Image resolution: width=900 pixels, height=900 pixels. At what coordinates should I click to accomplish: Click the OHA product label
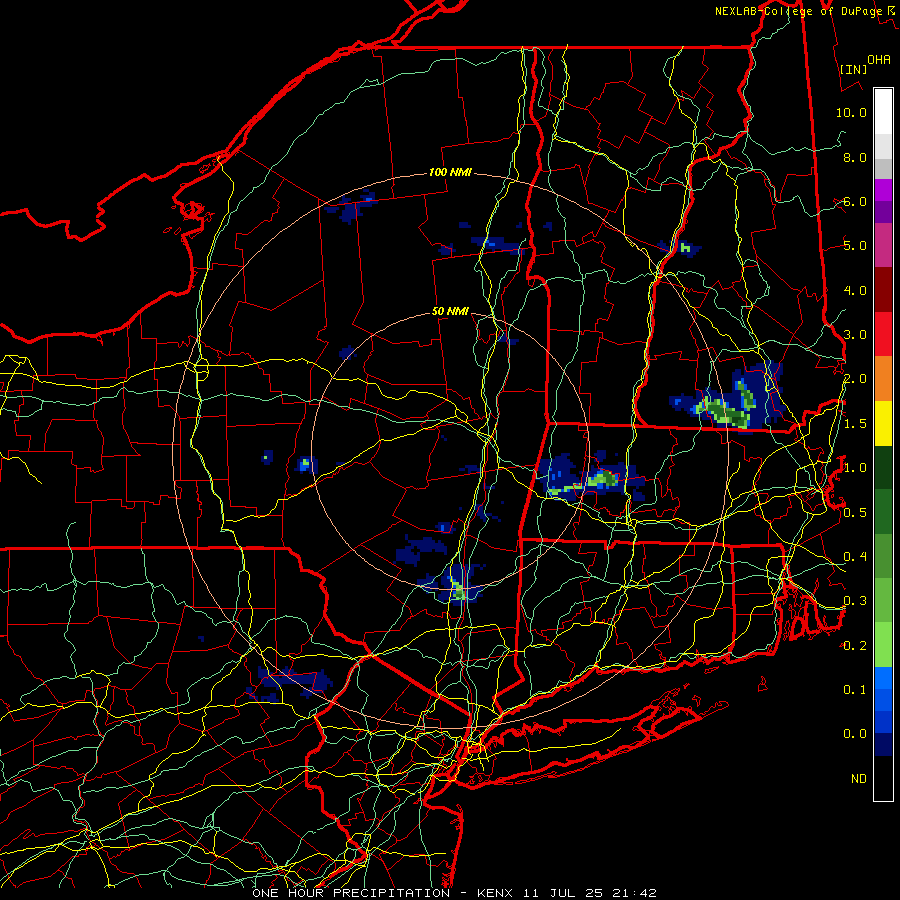[879, 60]
